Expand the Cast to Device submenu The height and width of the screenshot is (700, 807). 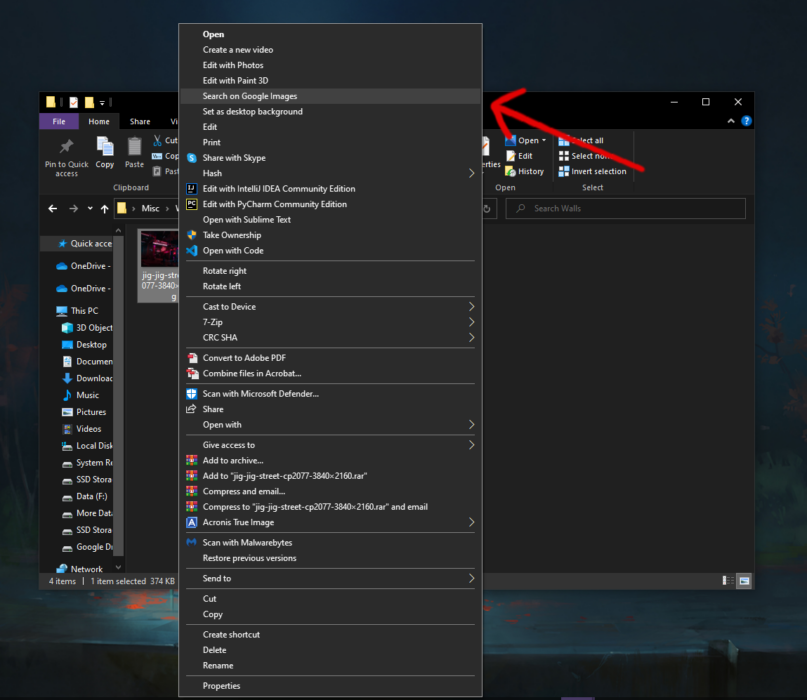tap(471, 307)
